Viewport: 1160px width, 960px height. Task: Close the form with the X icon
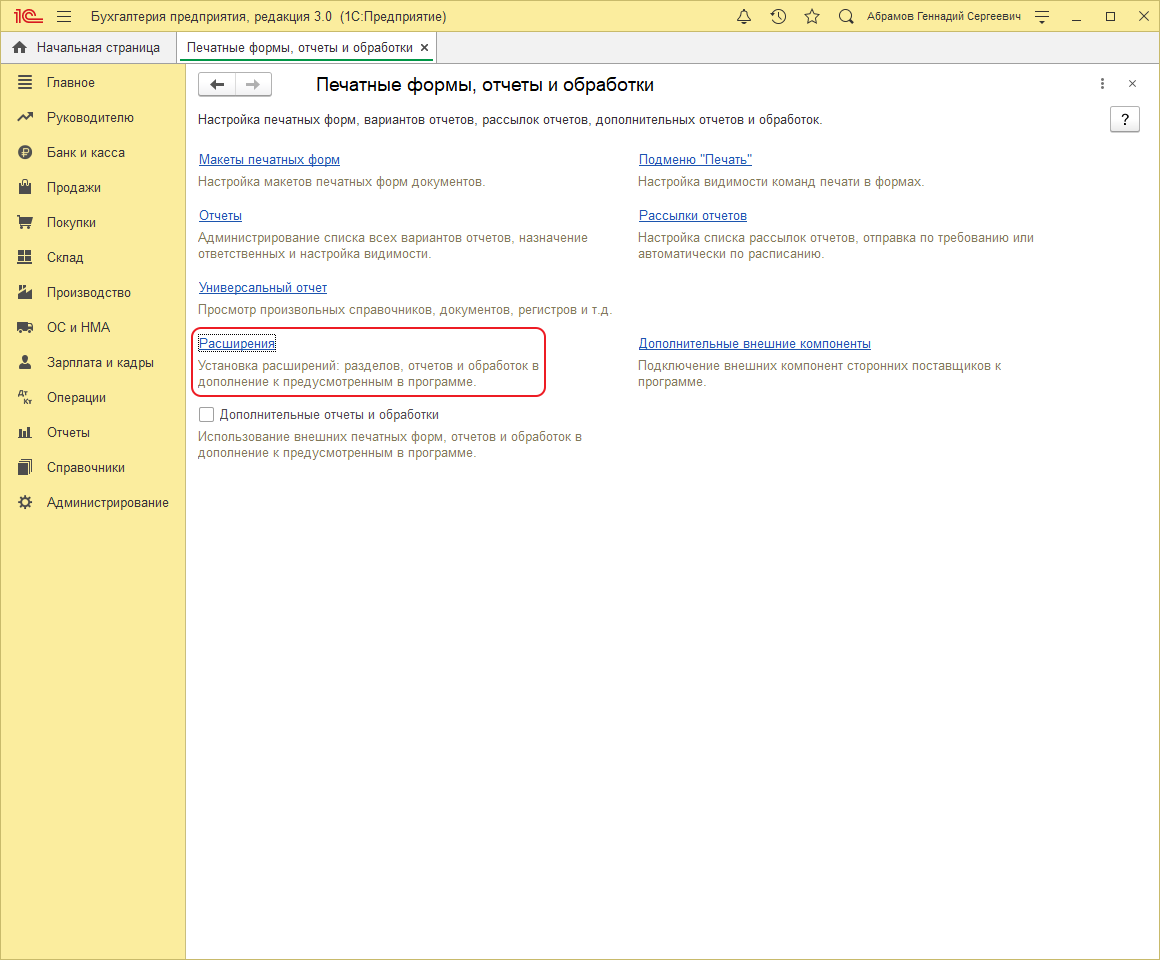tap(1133, 84)
